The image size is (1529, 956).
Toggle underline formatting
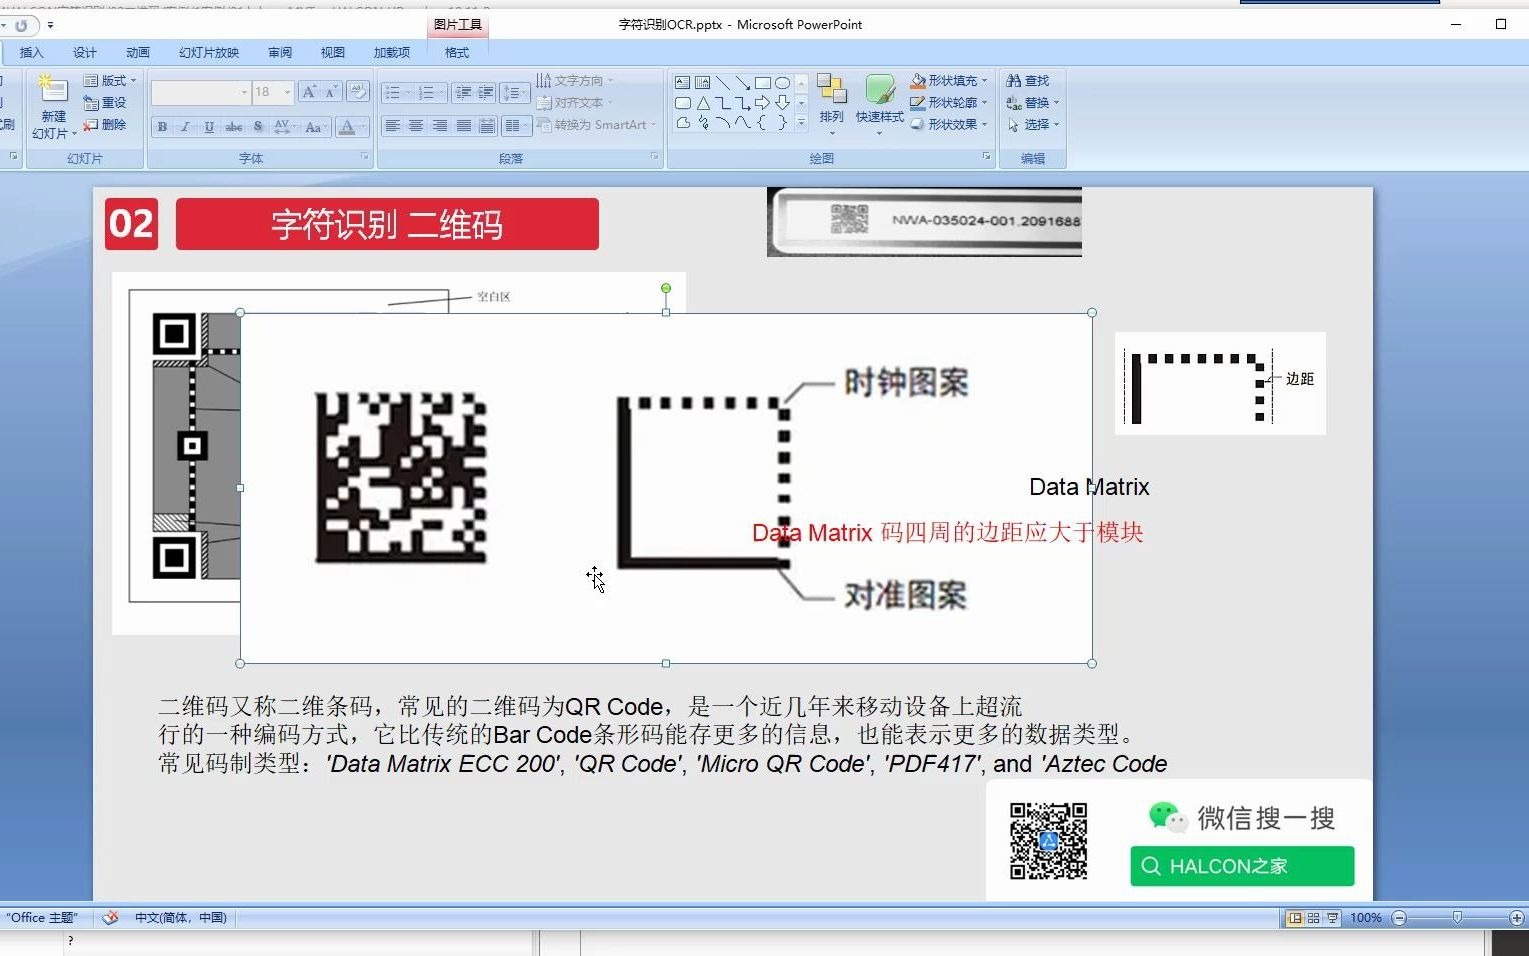click(x=209, y=126)
